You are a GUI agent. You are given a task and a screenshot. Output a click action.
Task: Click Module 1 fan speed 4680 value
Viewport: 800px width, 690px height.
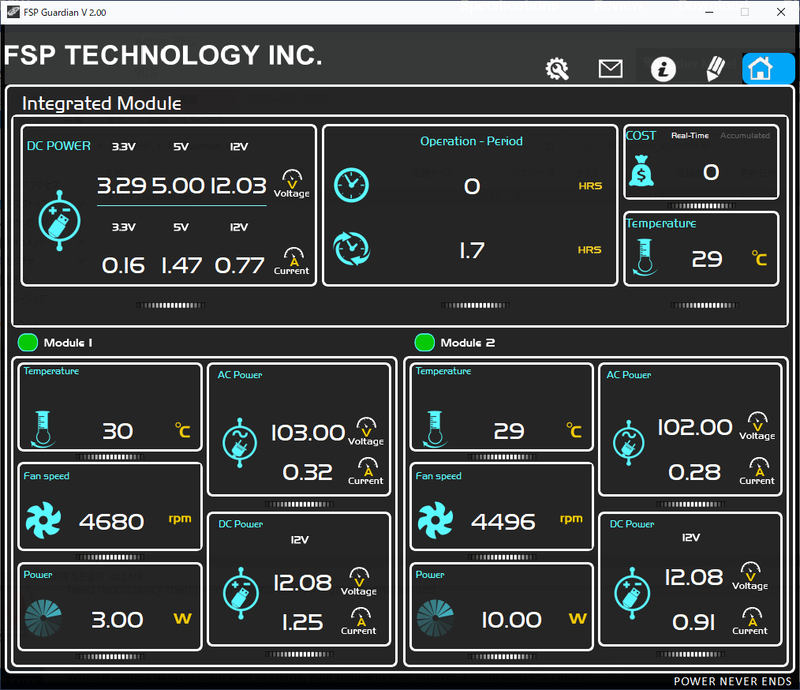112,522
